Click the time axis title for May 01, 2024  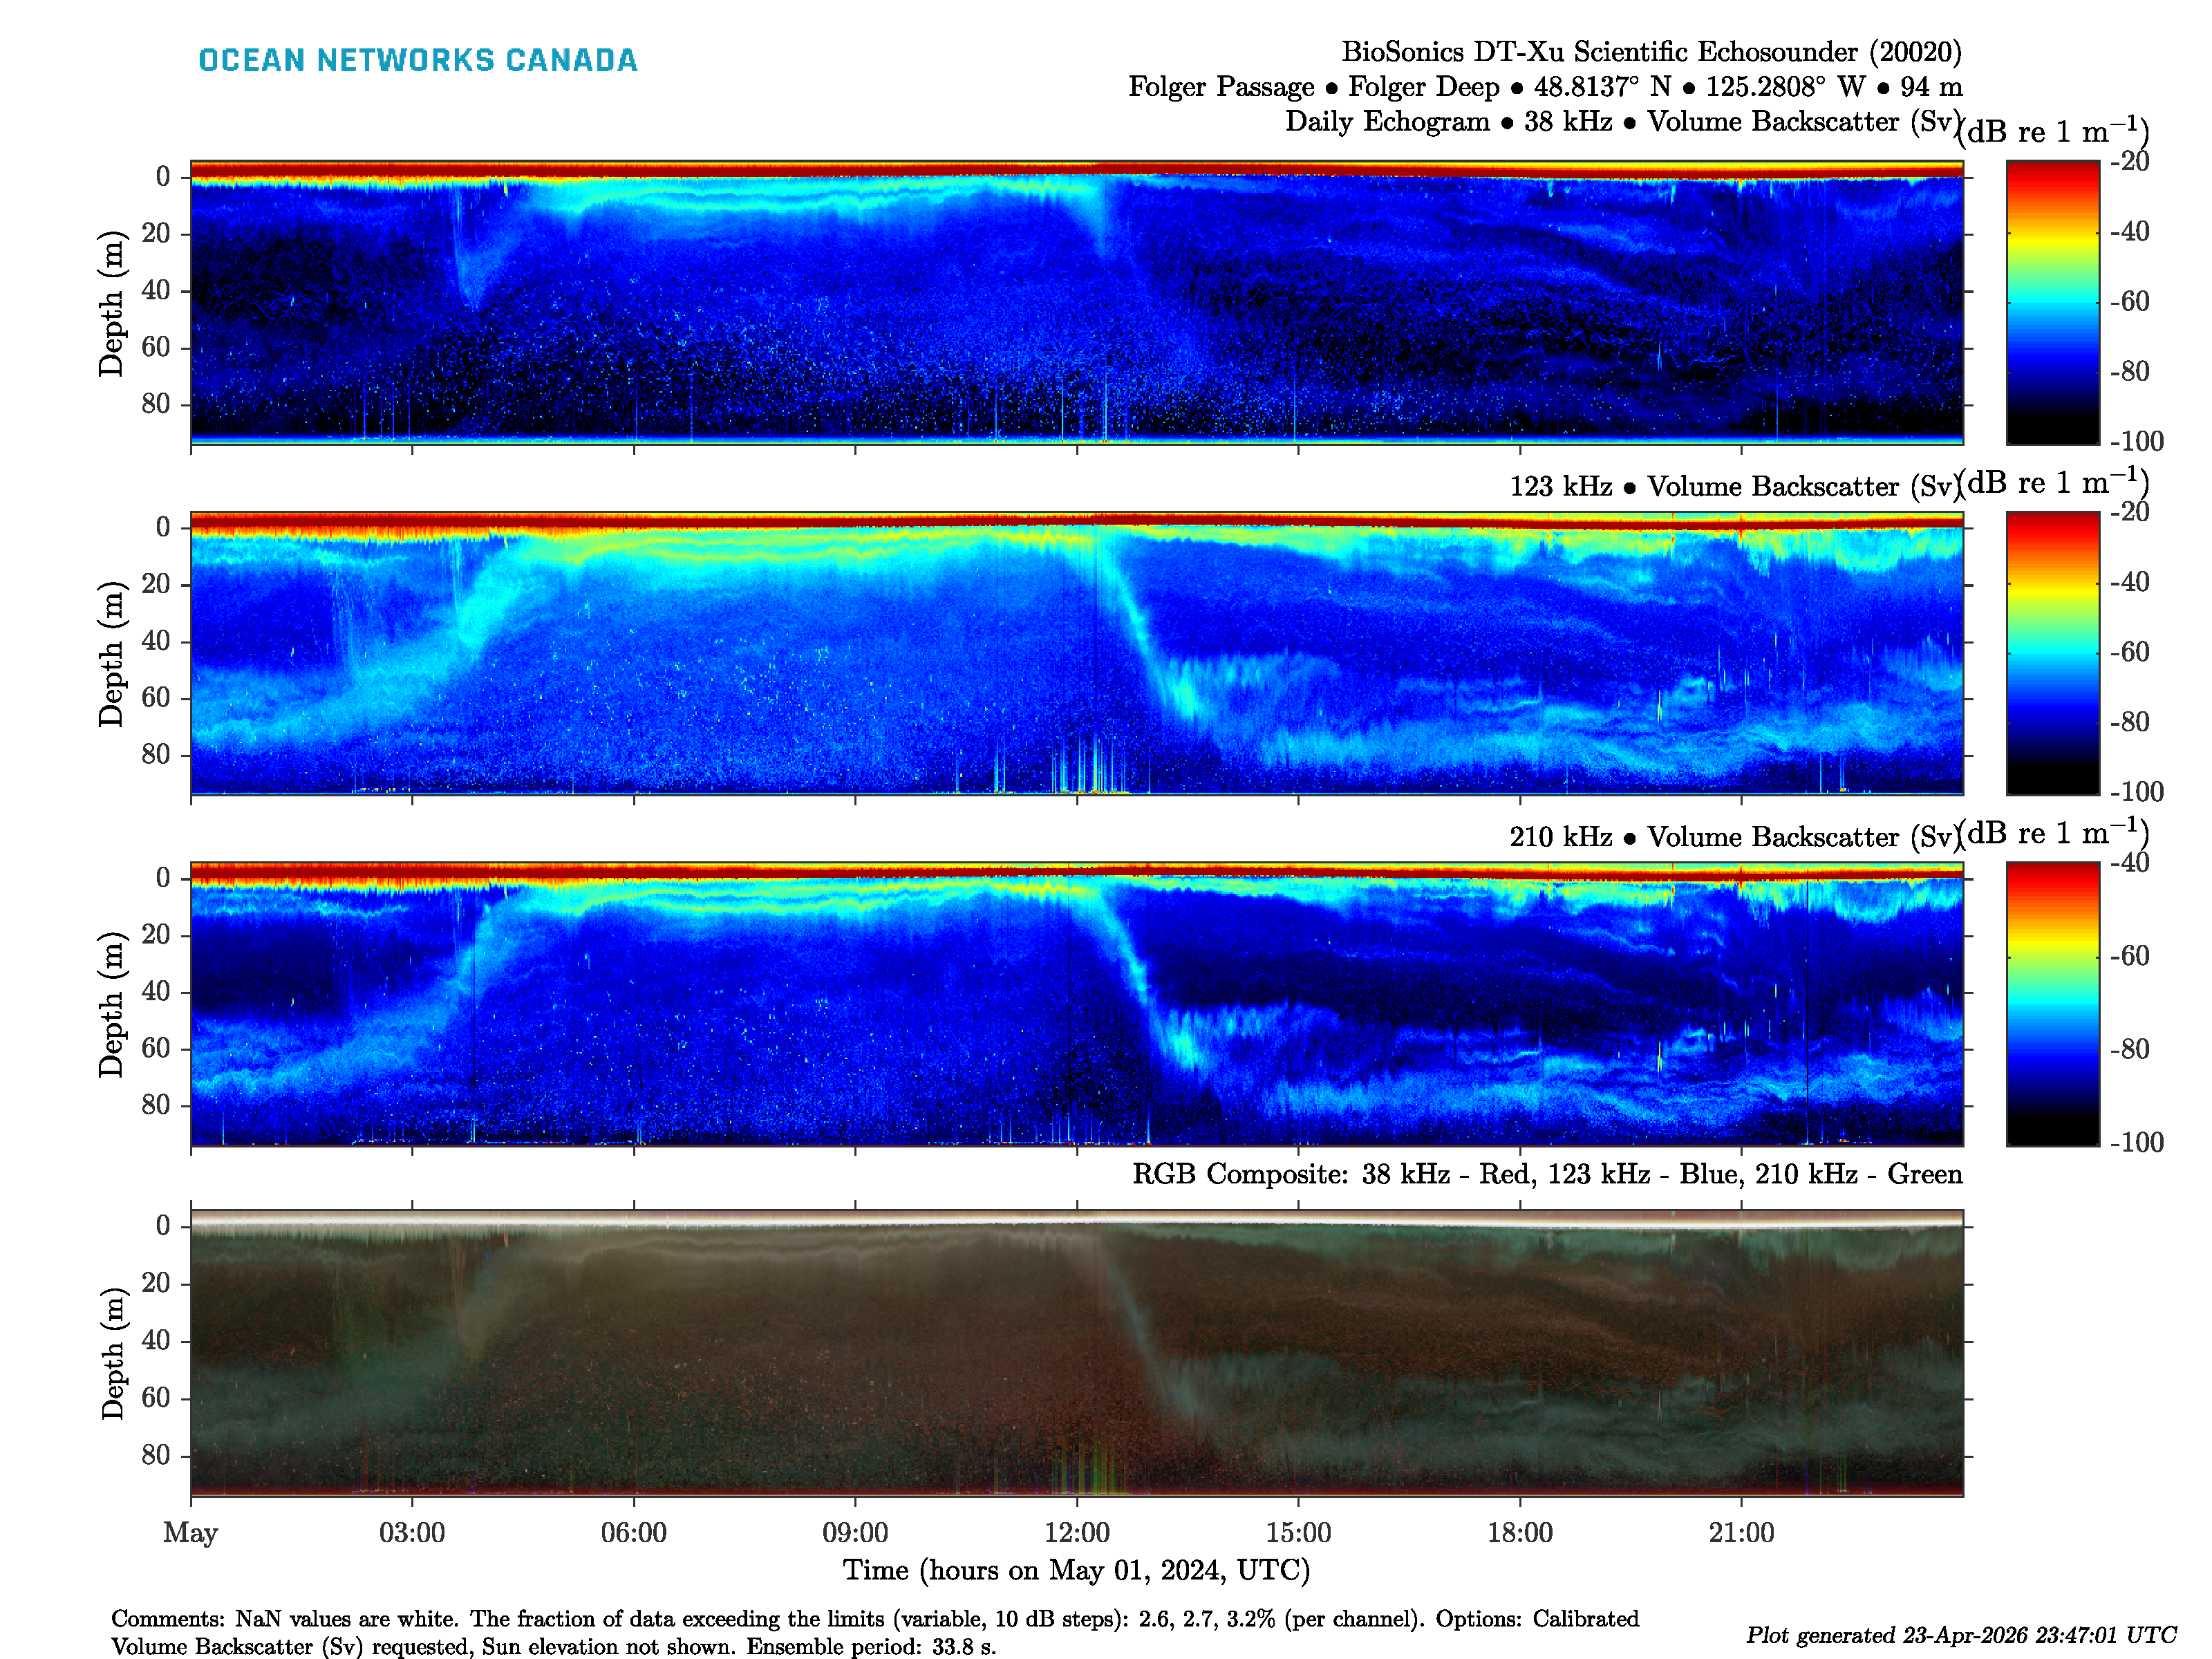1076,1570
